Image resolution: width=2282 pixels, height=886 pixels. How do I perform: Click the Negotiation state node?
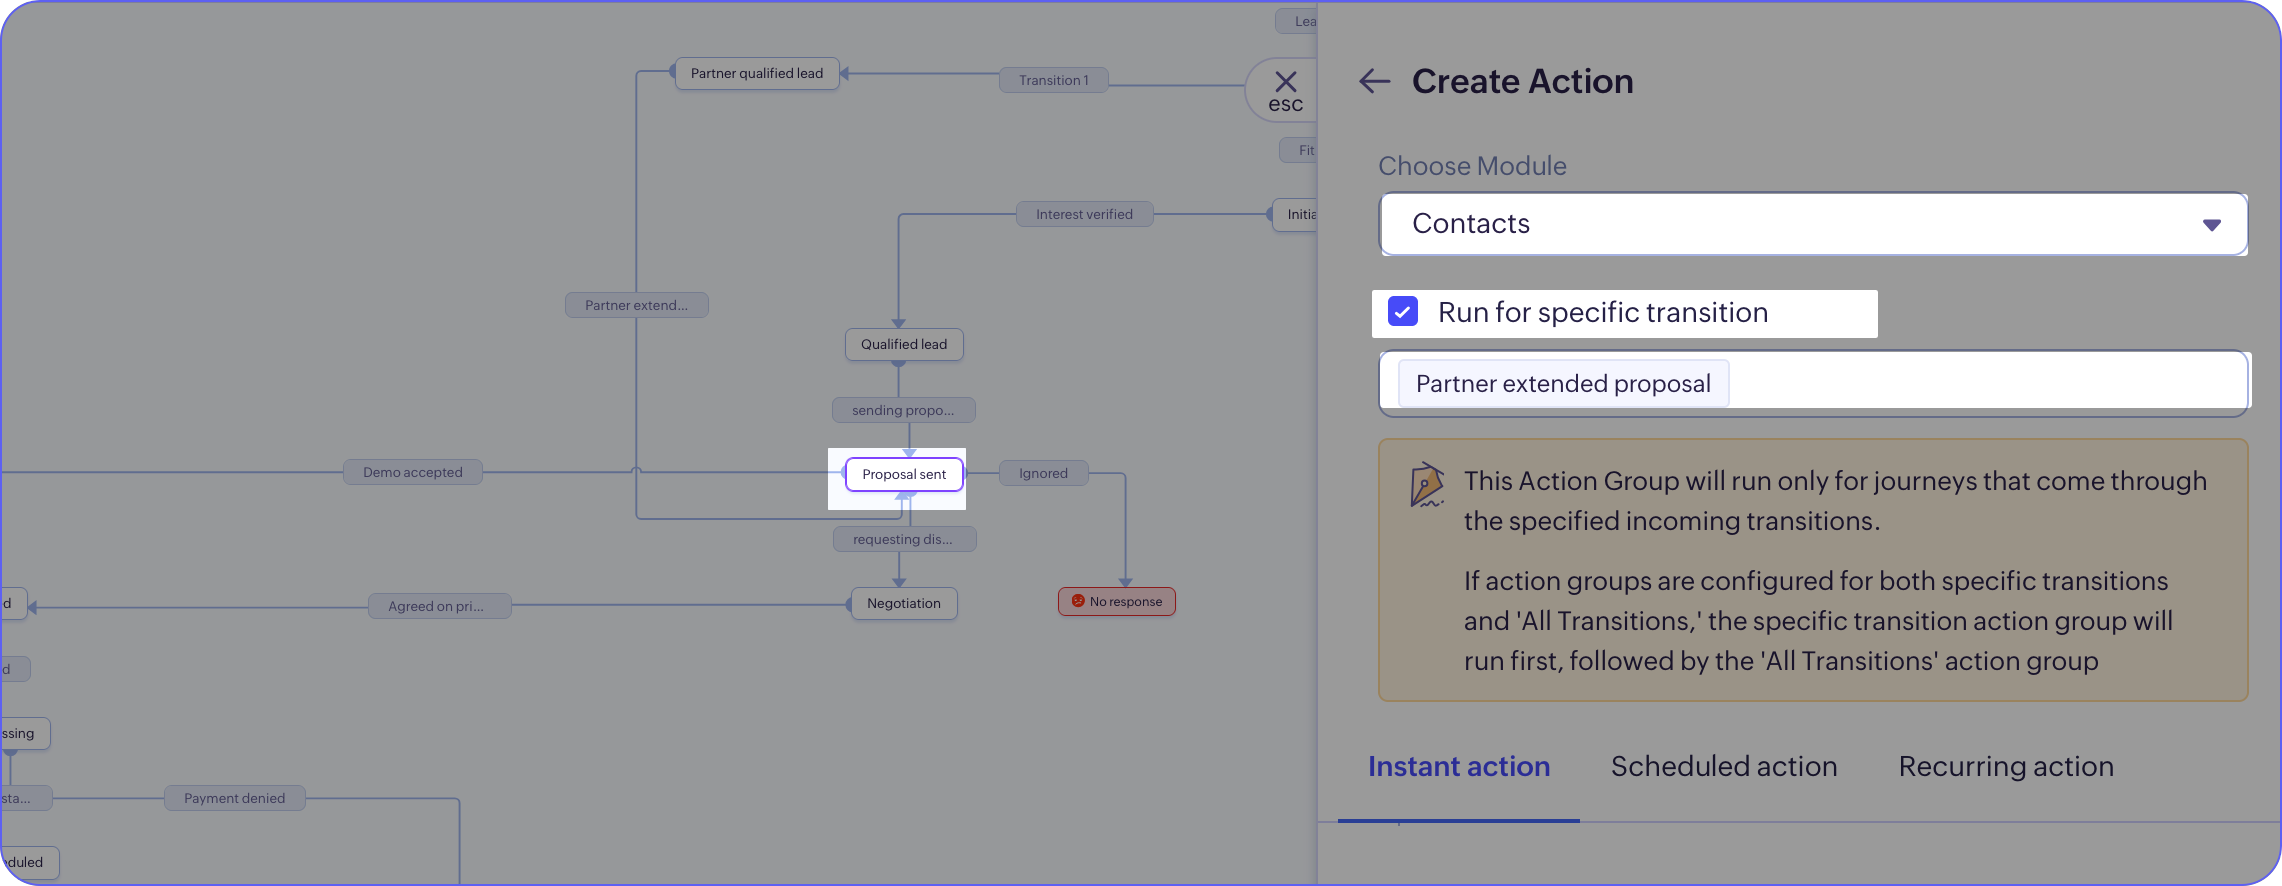coord(904,603)
